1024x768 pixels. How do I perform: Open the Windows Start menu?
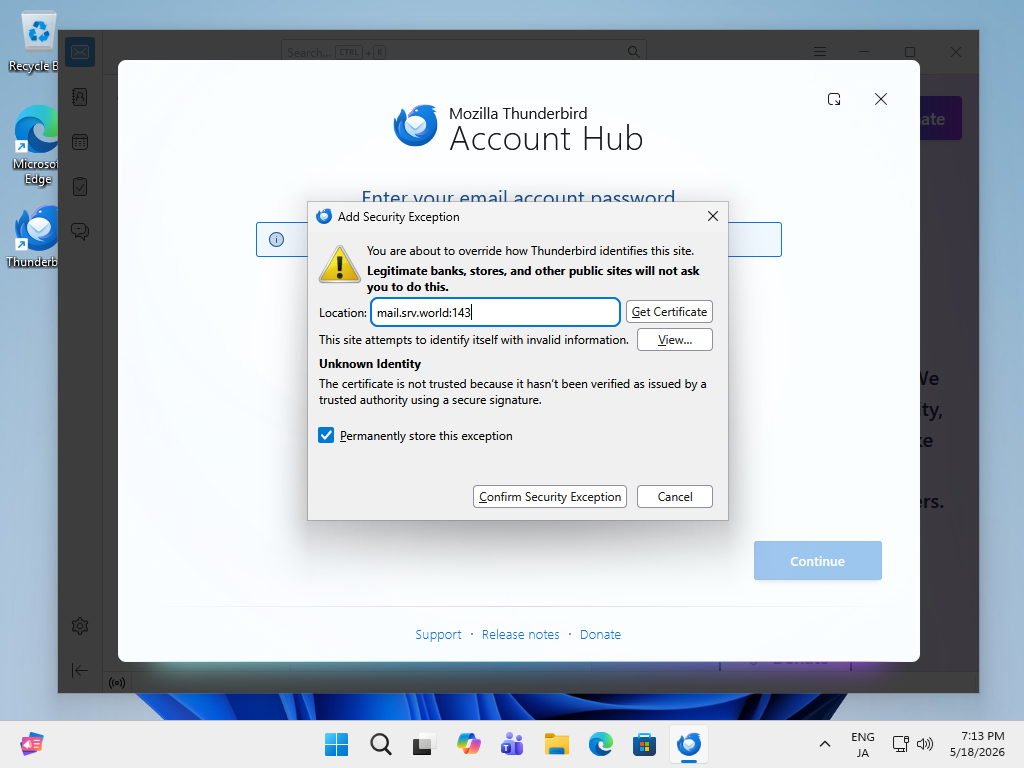(336, 744)
